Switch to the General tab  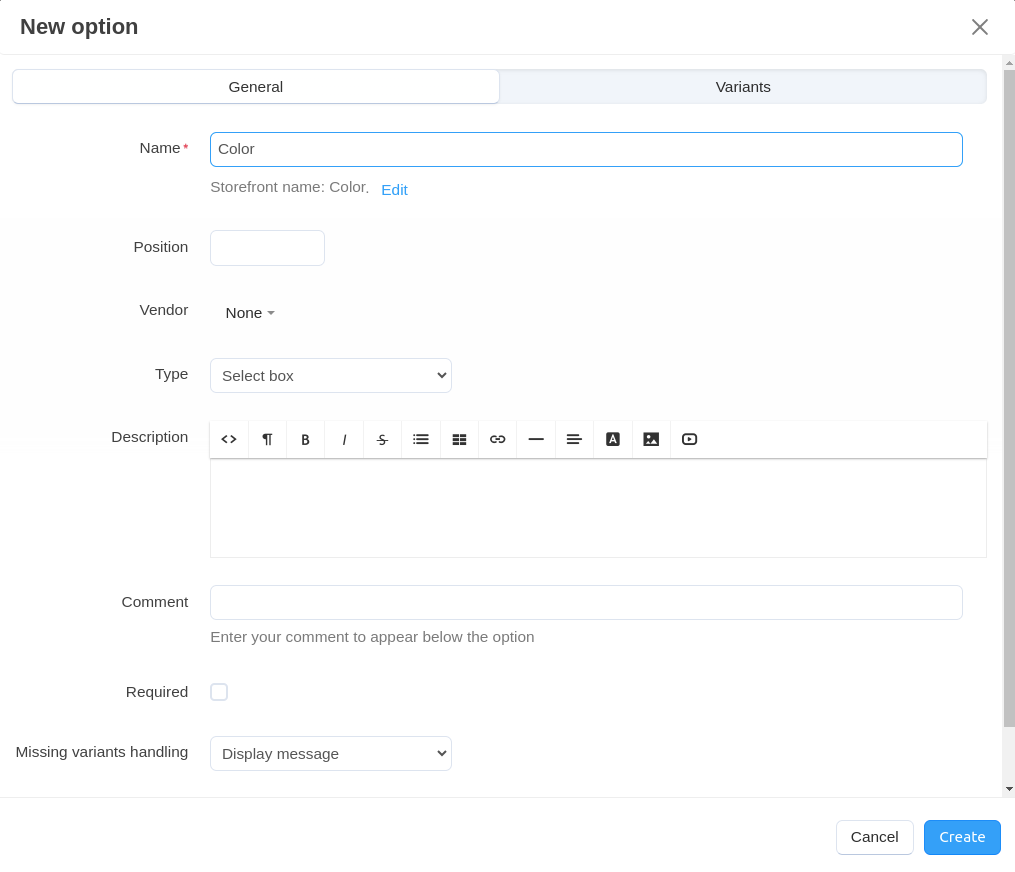pos(256,87)
